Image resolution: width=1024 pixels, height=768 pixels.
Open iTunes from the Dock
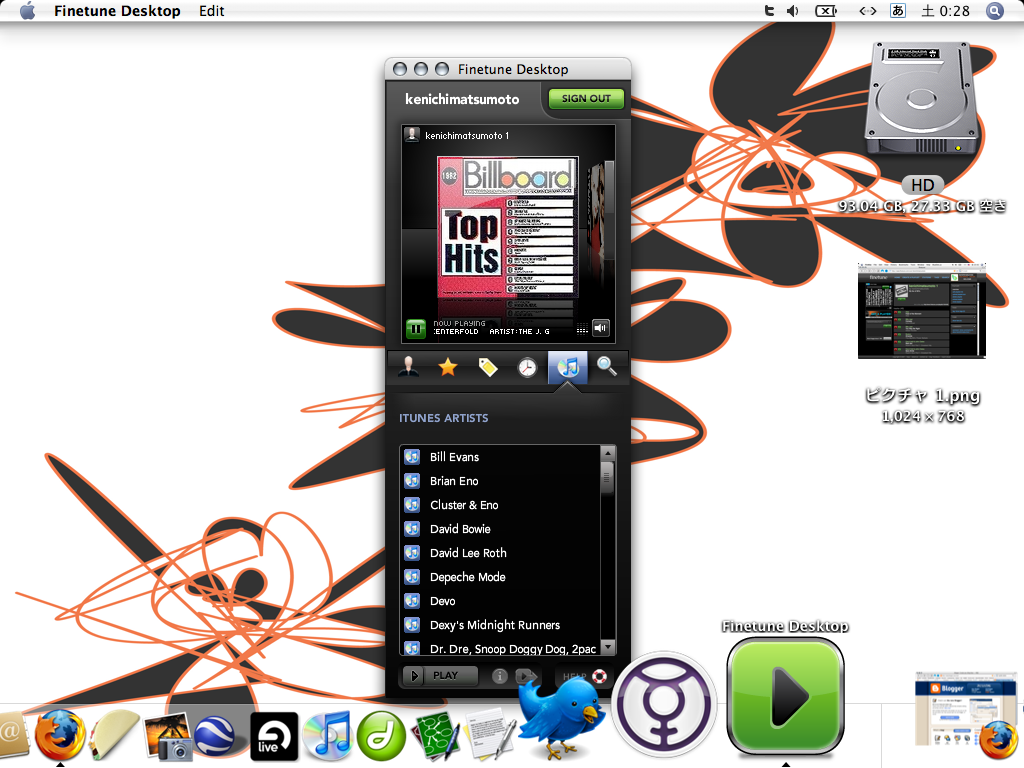pos(328,737)
